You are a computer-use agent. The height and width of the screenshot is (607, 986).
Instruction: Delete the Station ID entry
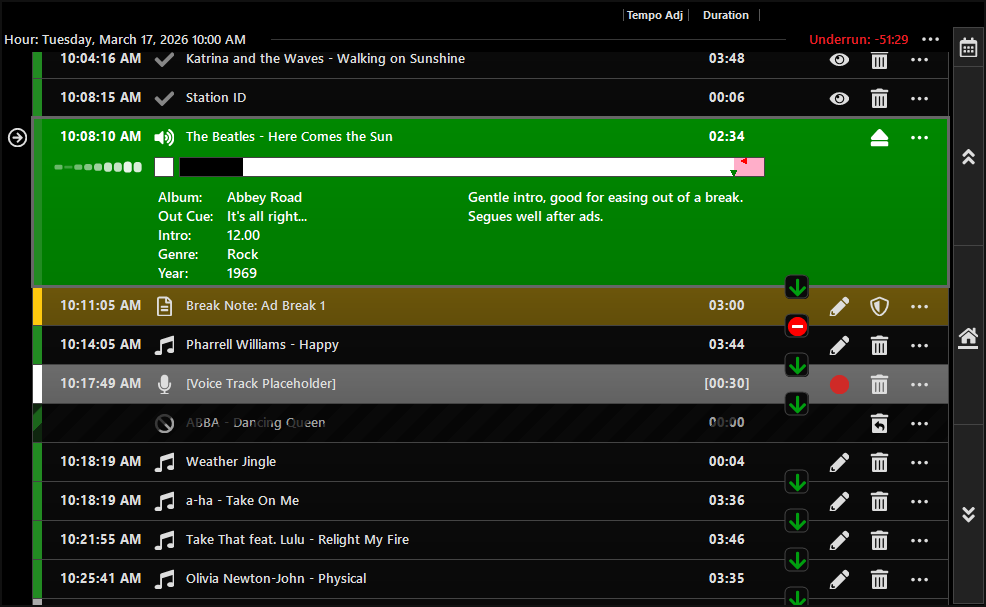(x=879, y=99)
